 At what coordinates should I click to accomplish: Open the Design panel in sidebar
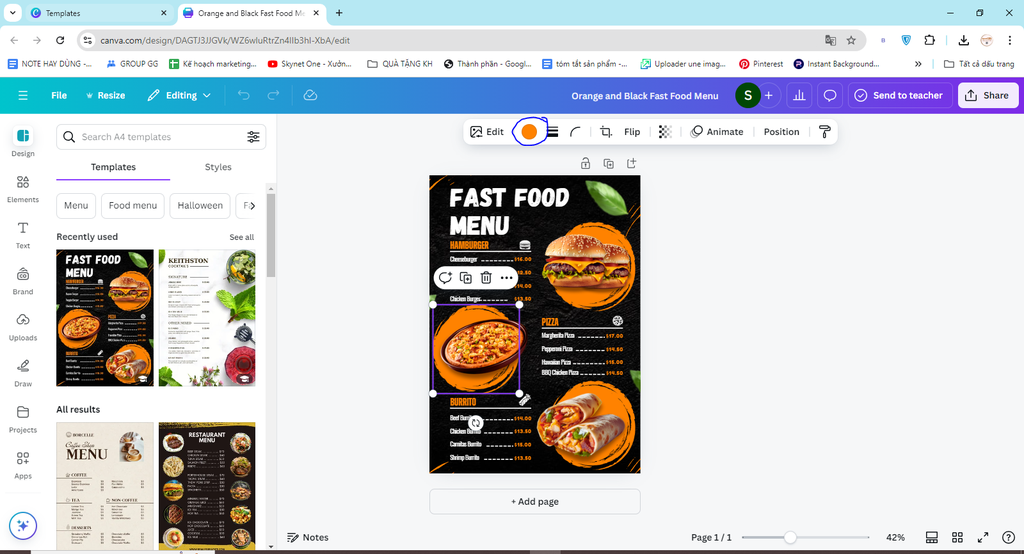click(23, 142)
